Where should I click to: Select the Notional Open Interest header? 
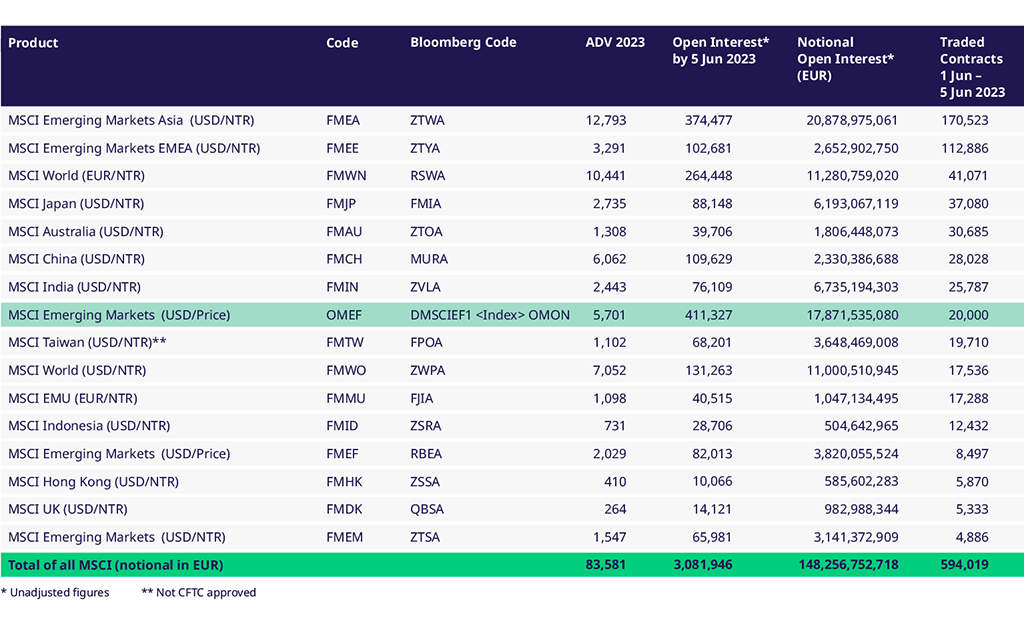tap(845, 58)
